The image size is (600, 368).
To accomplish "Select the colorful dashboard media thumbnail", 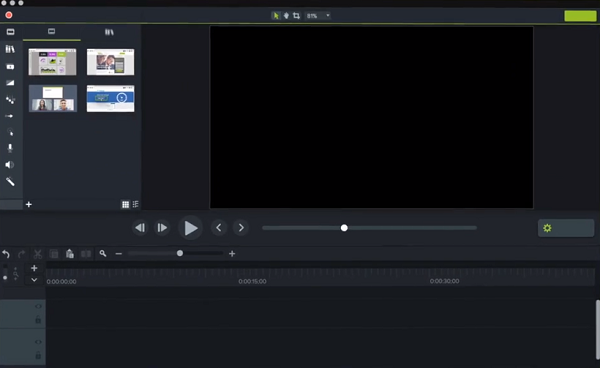I will point(52,62).
